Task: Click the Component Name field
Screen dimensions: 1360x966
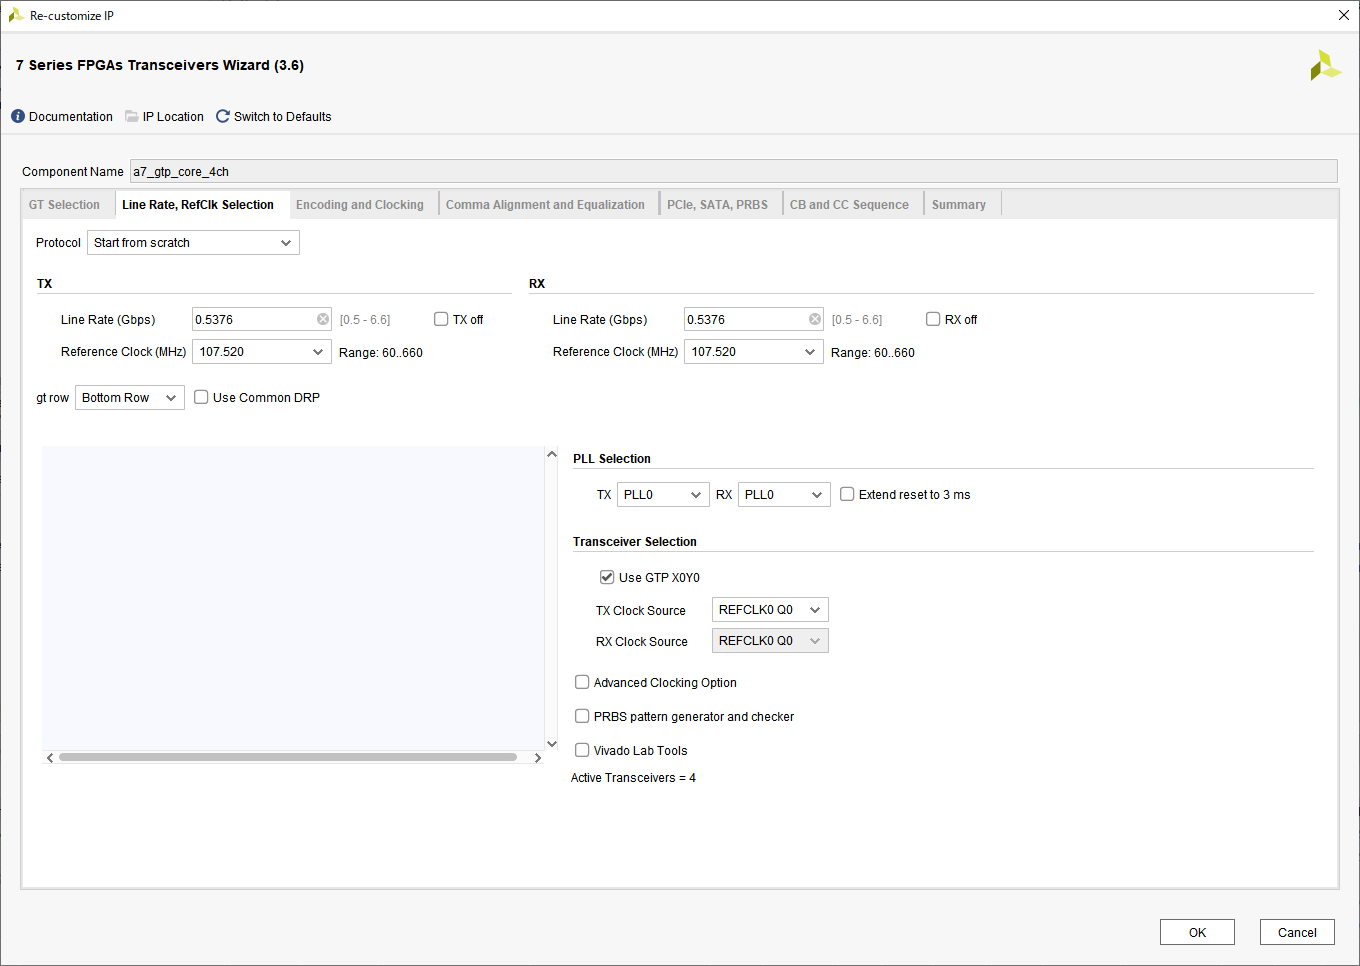Action: click(733, 172)
